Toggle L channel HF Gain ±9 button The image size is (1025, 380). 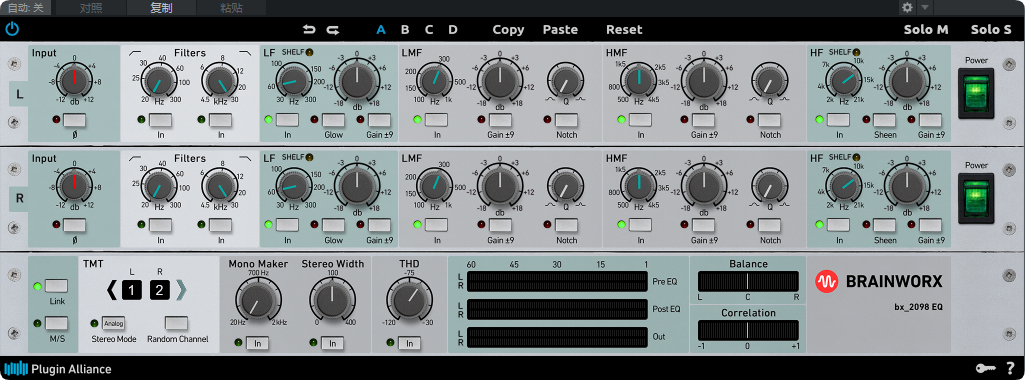[x=930, y=120]
